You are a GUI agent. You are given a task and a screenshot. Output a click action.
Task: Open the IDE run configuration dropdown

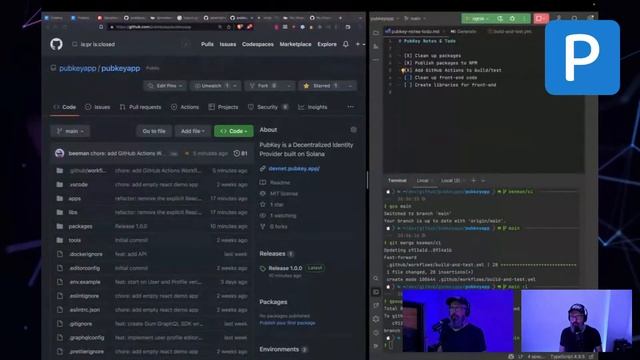(478, 18)
